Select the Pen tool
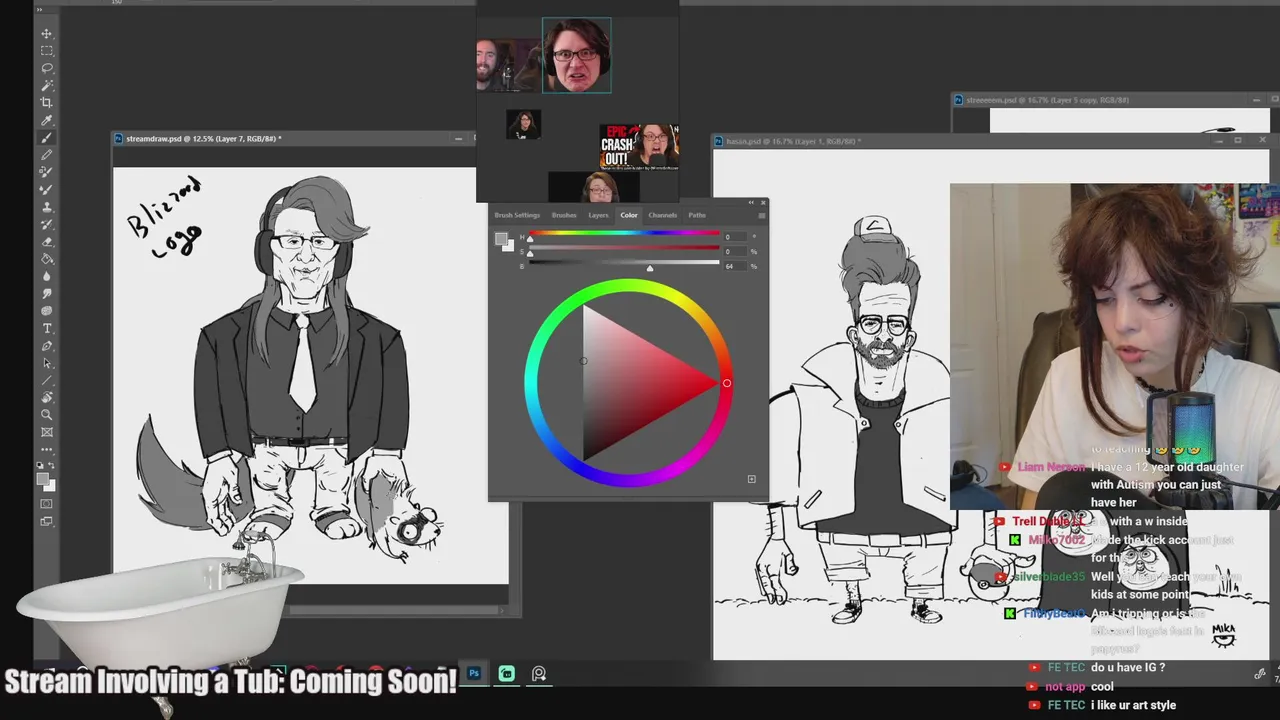Screen dimensions: 1280x720 [47, 346]
